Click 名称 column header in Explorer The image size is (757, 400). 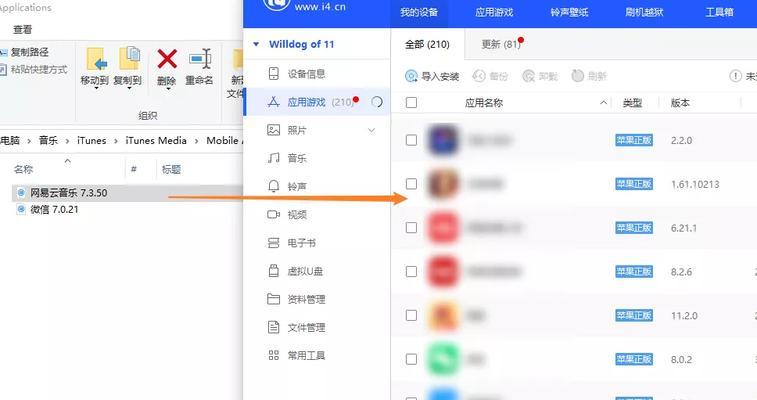point(24,169)
